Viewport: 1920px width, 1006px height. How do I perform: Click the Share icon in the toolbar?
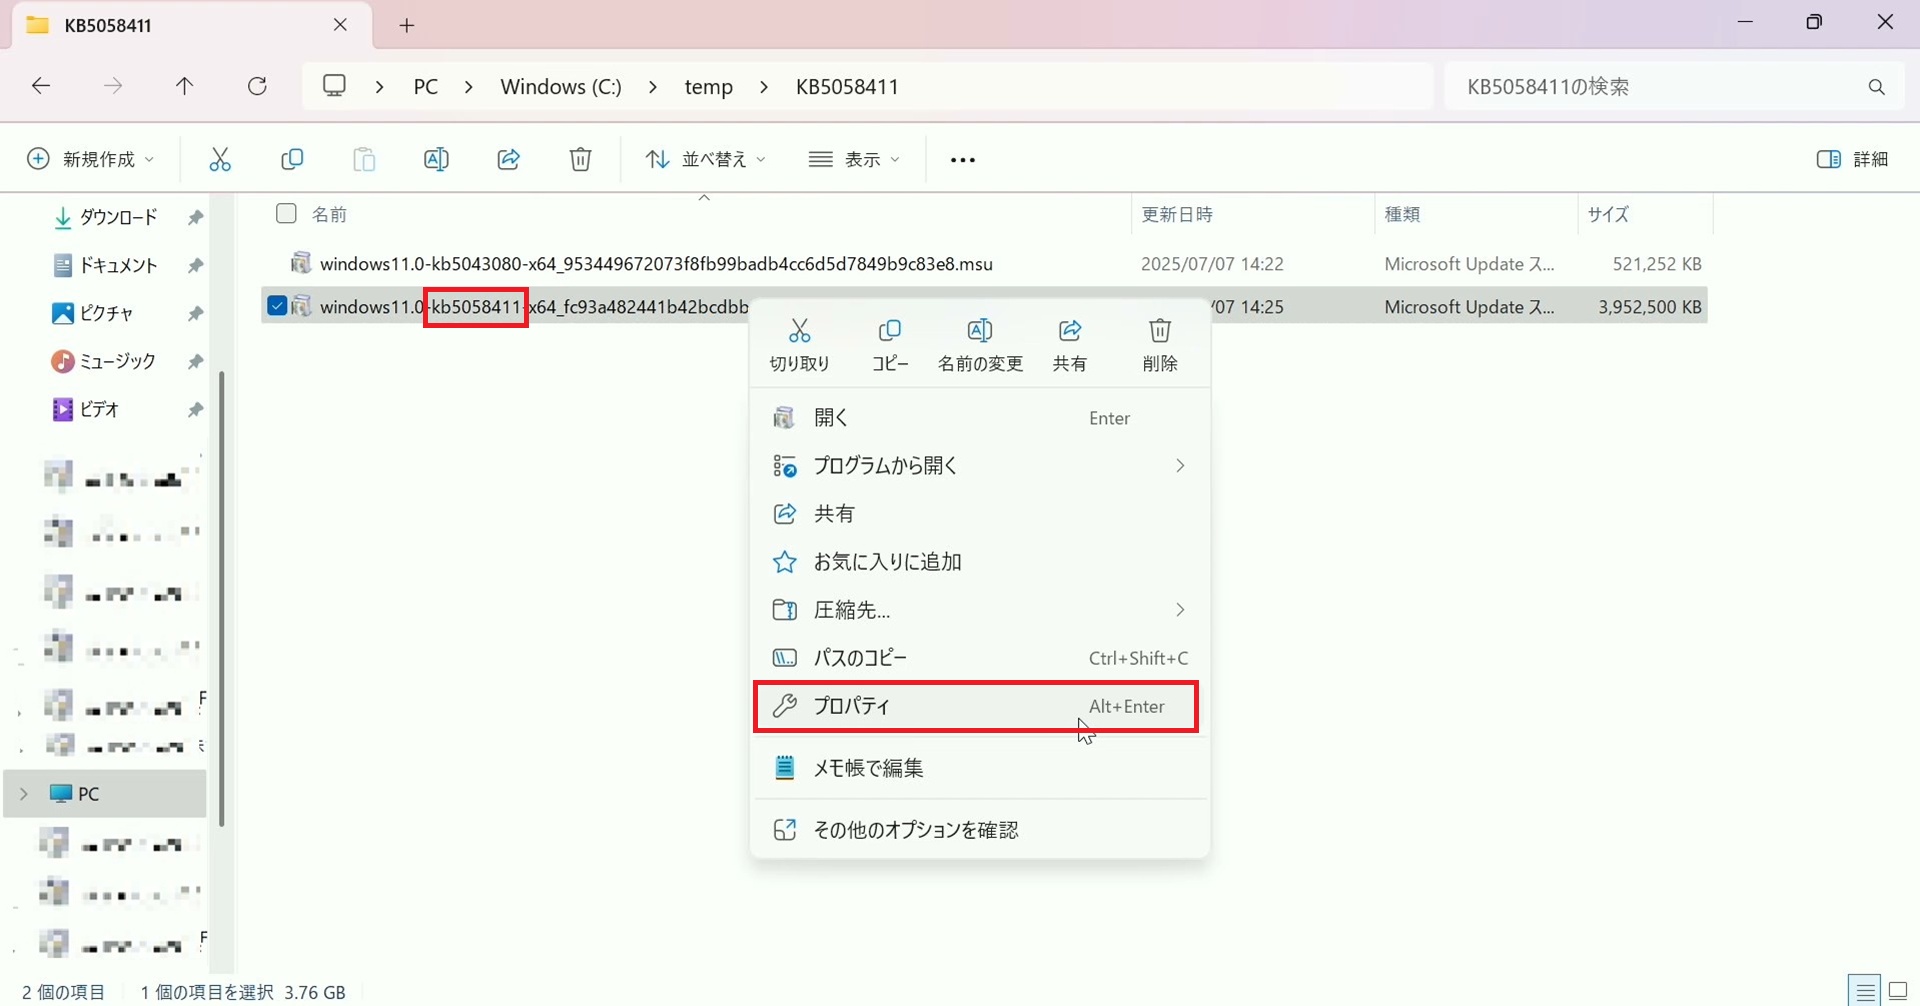[508, 160]
